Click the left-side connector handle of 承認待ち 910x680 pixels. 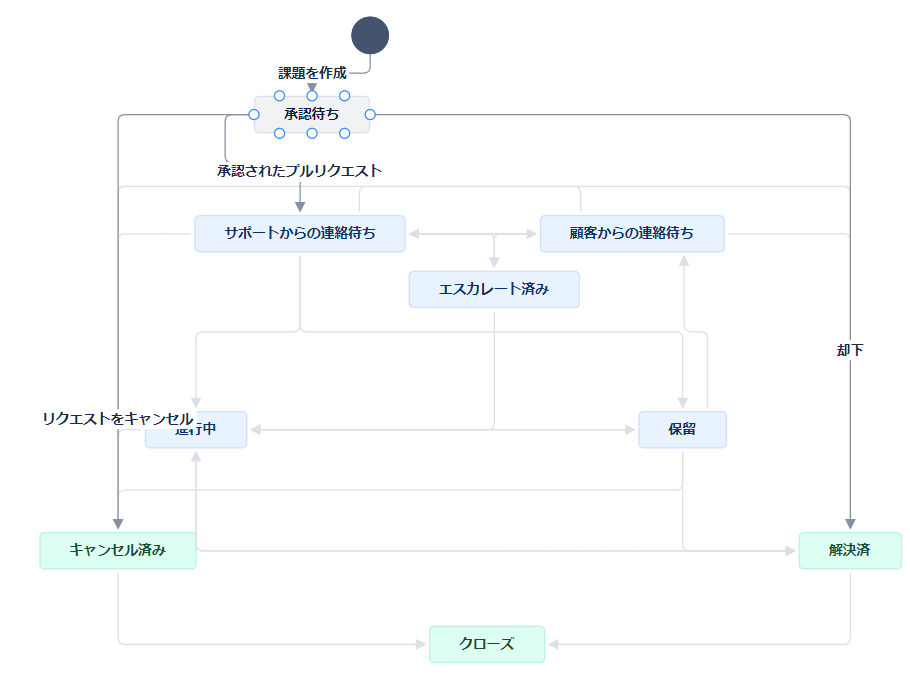(x=254, y=115)
